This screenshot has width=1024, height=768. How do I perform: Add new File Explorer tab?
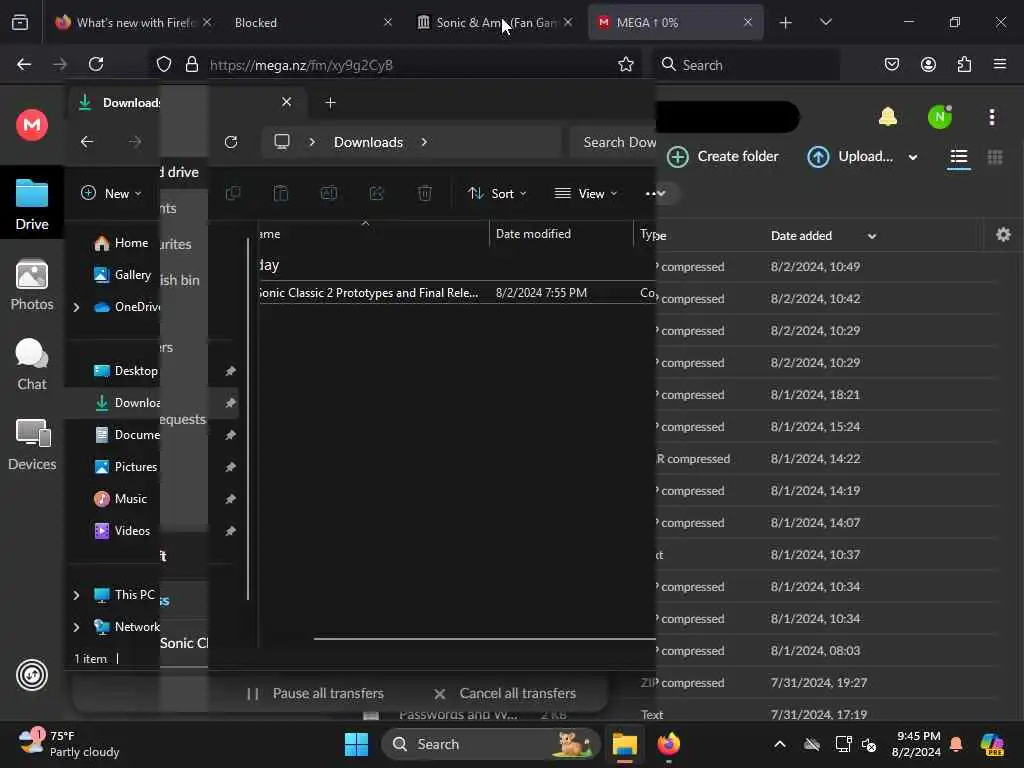(330, 103)
